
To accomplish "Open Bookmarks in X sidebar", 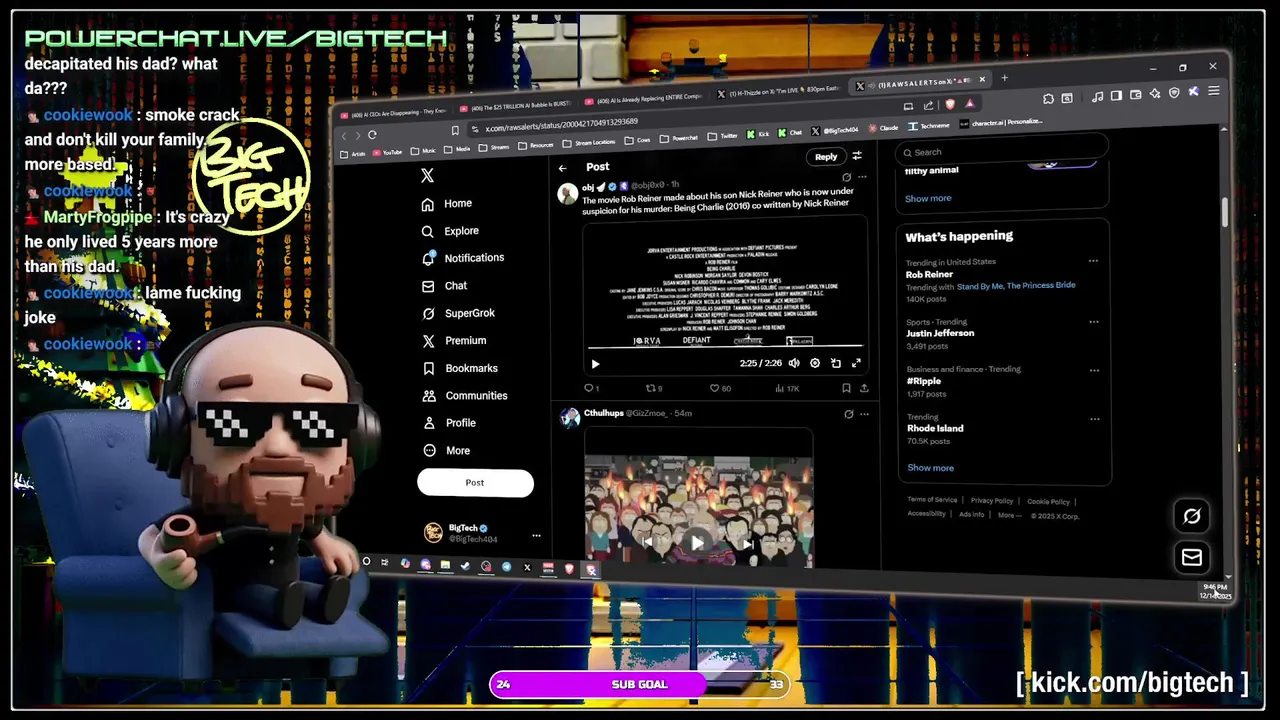I will pos(460,368).
